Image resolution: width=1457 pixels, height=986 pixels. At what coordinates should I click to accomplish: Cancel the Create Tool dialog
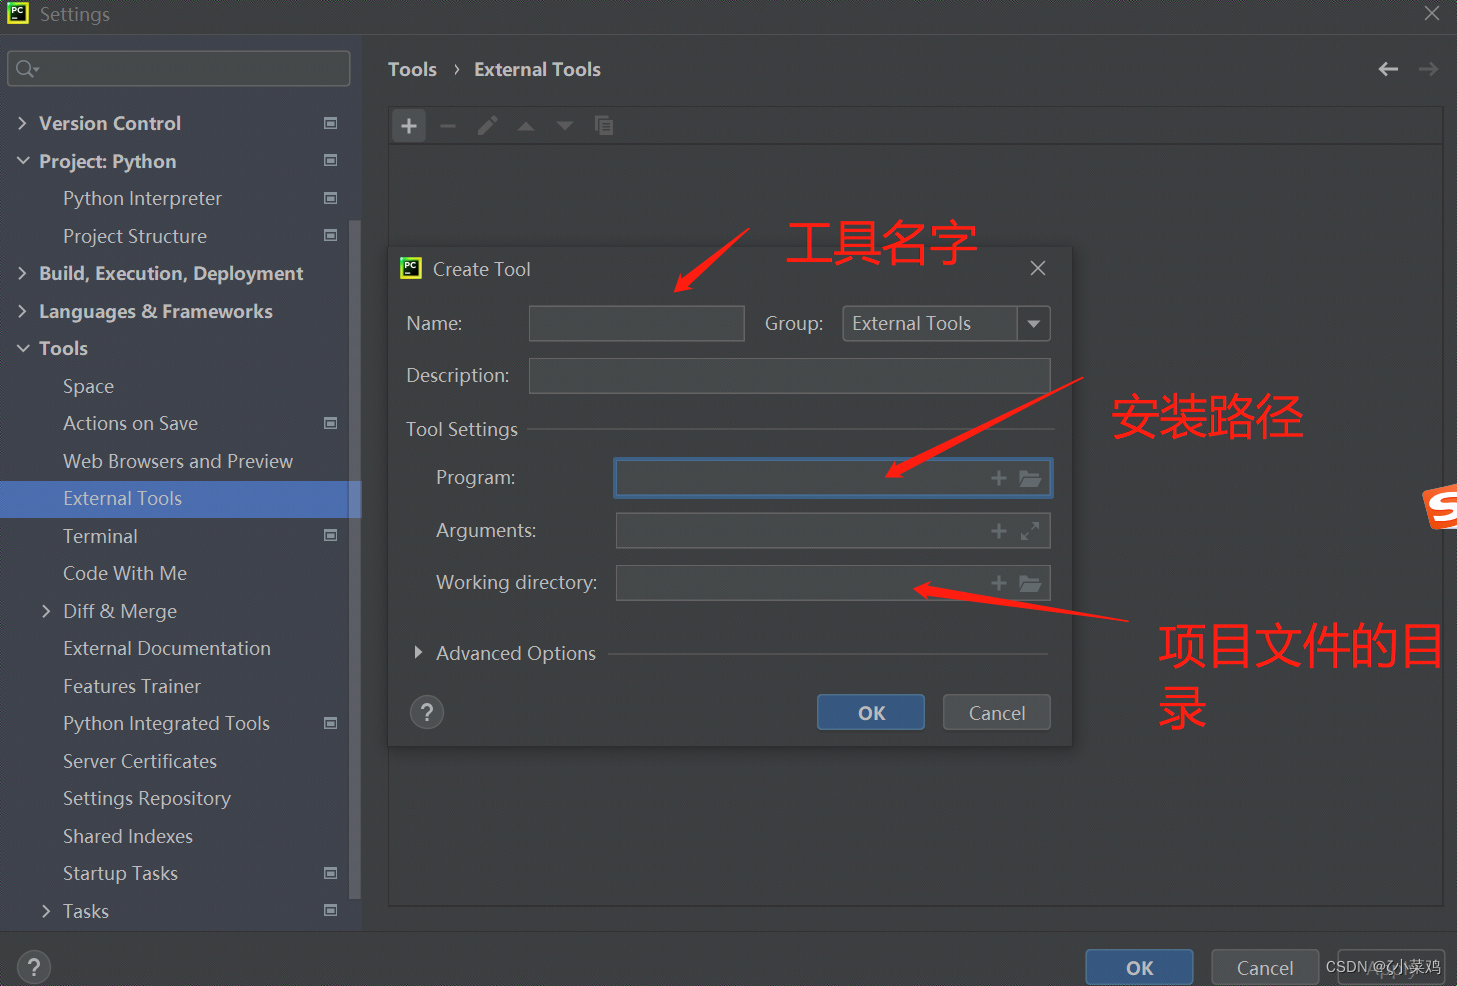[996, 712]
